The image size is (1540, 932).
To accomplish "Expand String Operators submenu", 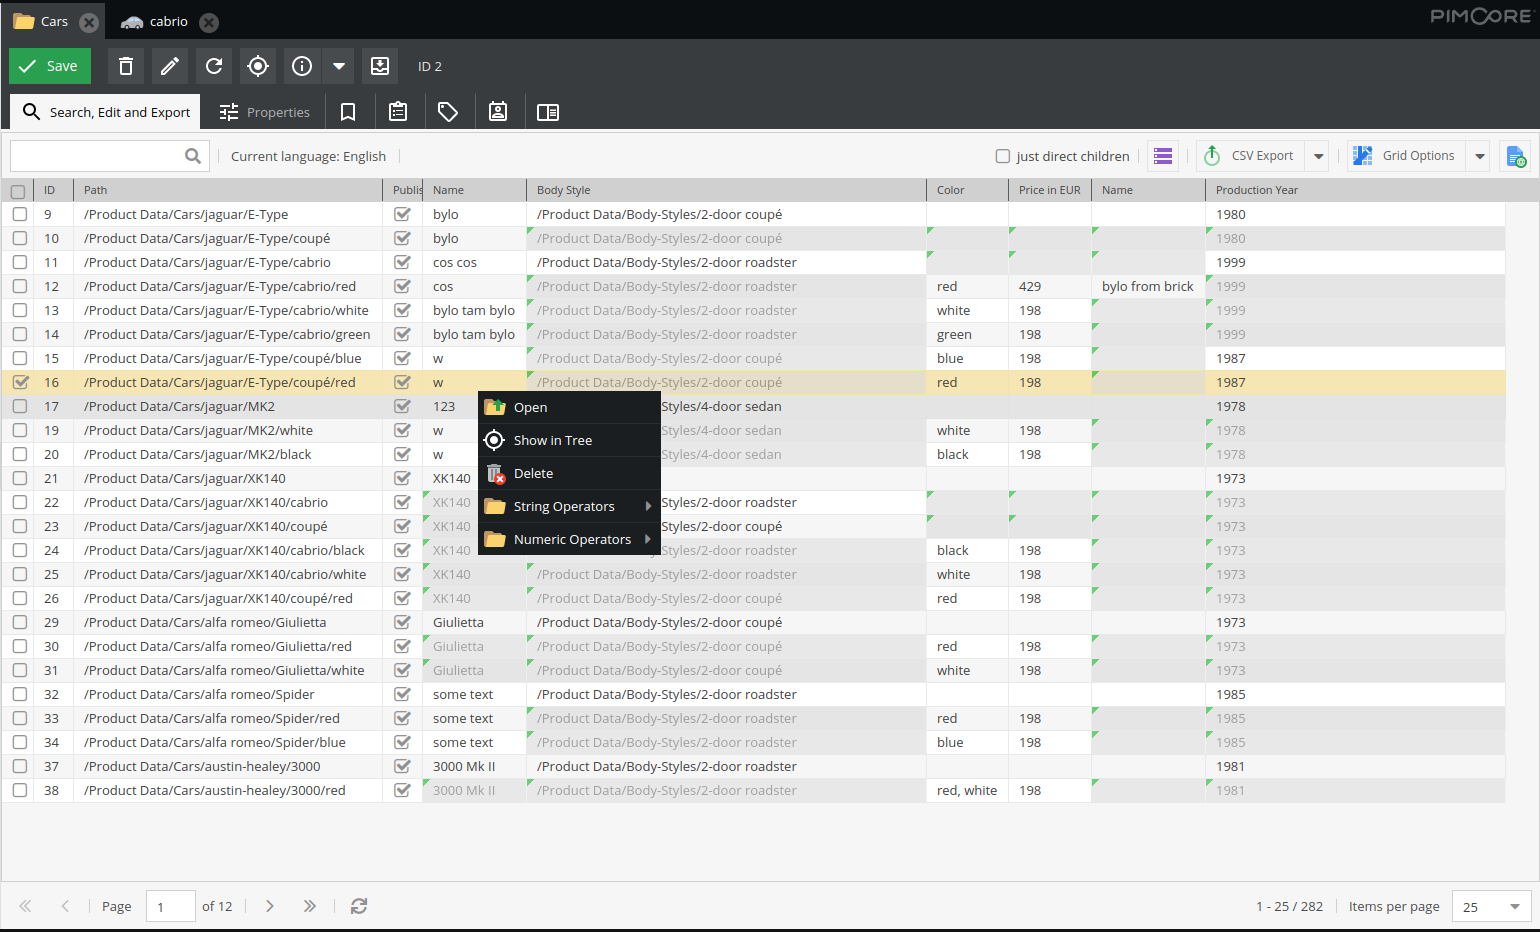I will click(570, 506).
